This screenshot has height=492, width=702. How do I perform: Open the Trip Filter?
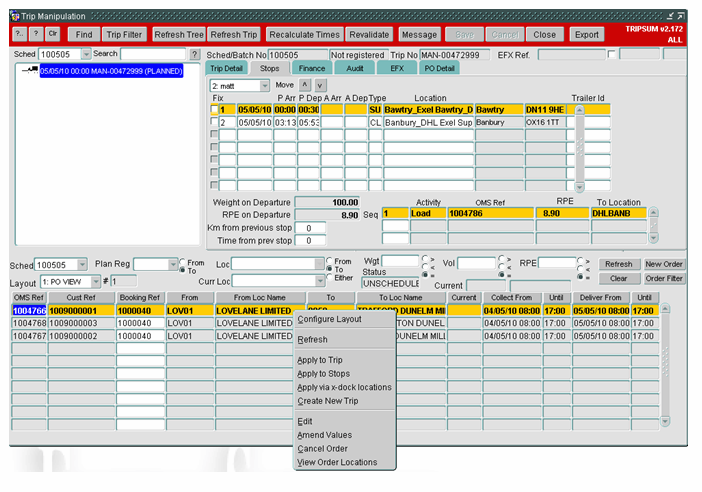pos(124,34)
